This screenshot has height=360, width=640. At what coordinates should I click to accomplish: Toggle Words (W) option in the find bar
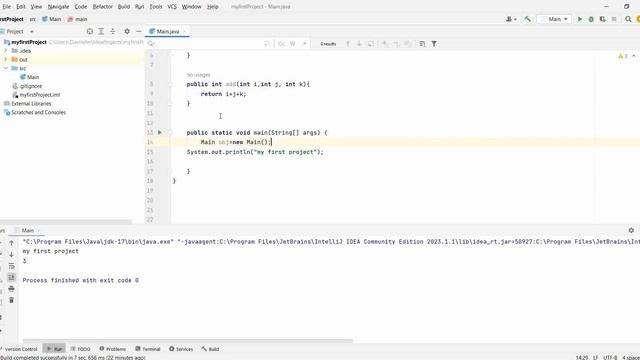pos(293,44)
